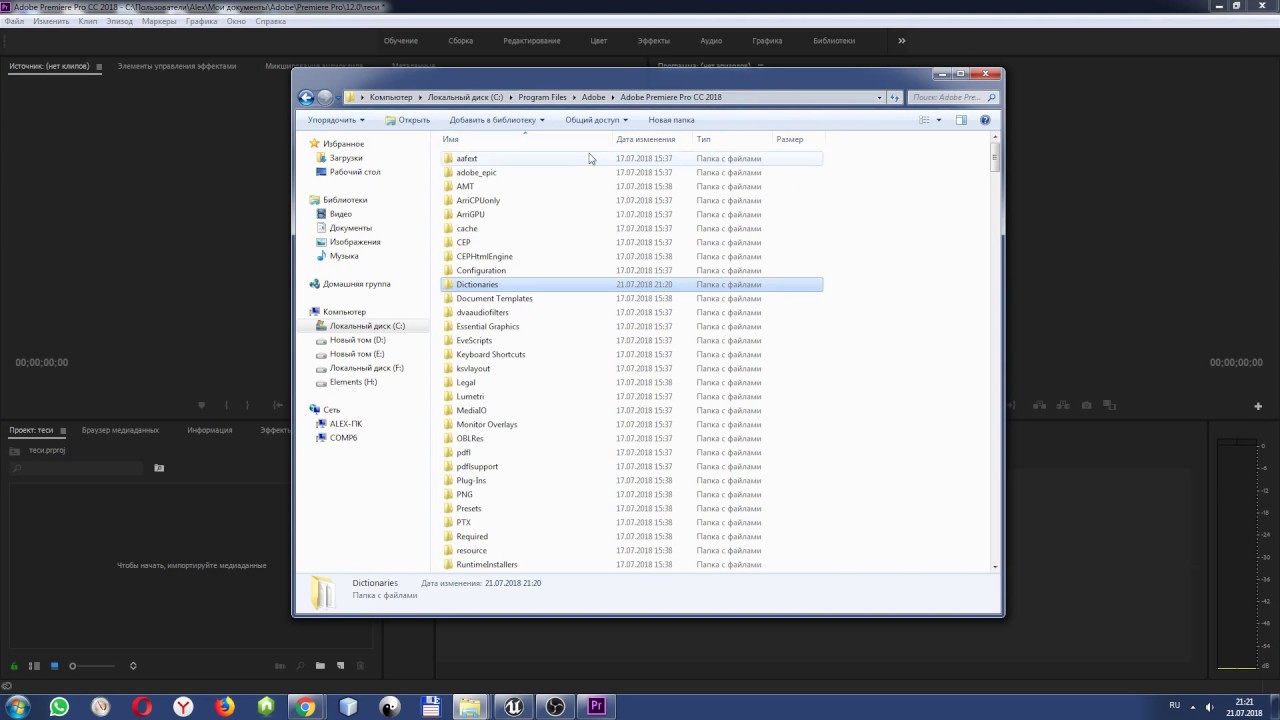Open the Упорядочить dropdown menu
The image size is (1280, 720).
click(336, 120)
